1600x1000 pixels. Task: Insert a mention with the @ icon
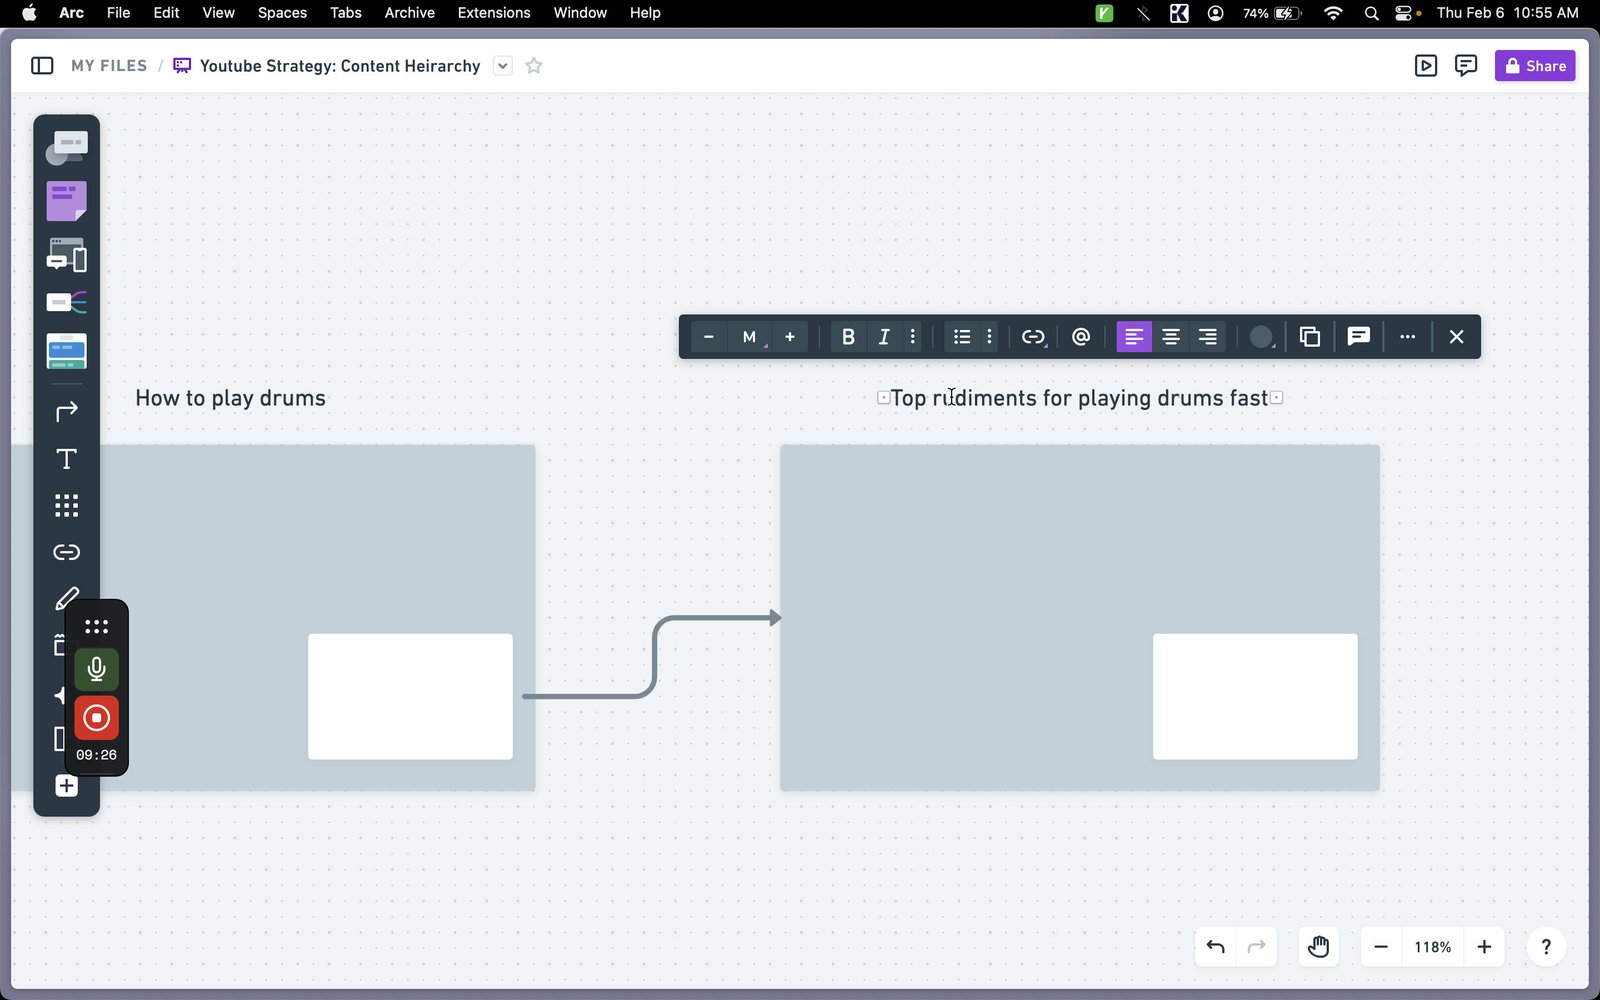coord(1081,337)
